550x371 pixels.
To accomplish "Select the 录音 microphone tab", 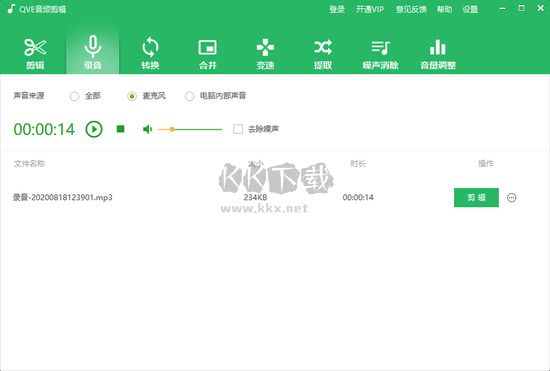I will [x=93, y=53].
